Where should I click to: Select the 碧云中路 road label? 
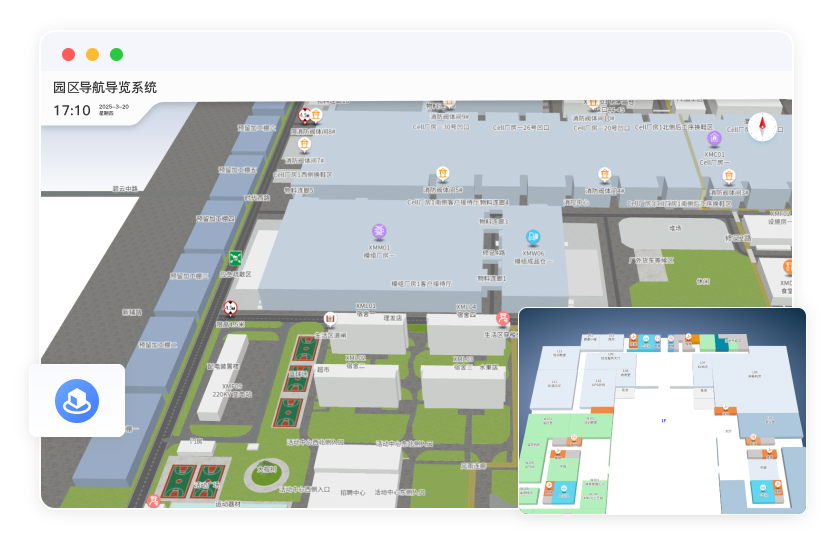tap(126, 188)
